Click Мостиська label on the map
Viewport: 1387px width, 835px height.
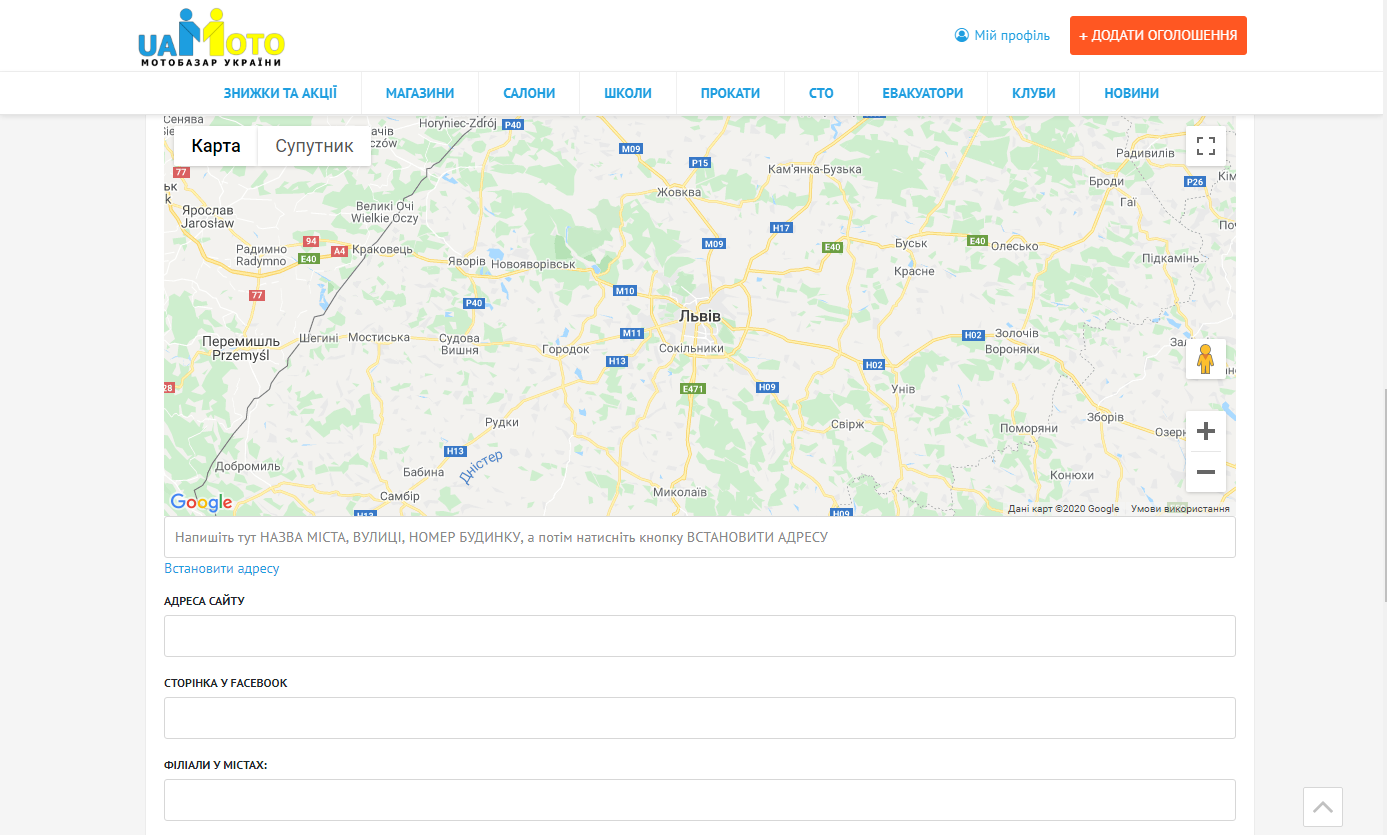(379, 337)
